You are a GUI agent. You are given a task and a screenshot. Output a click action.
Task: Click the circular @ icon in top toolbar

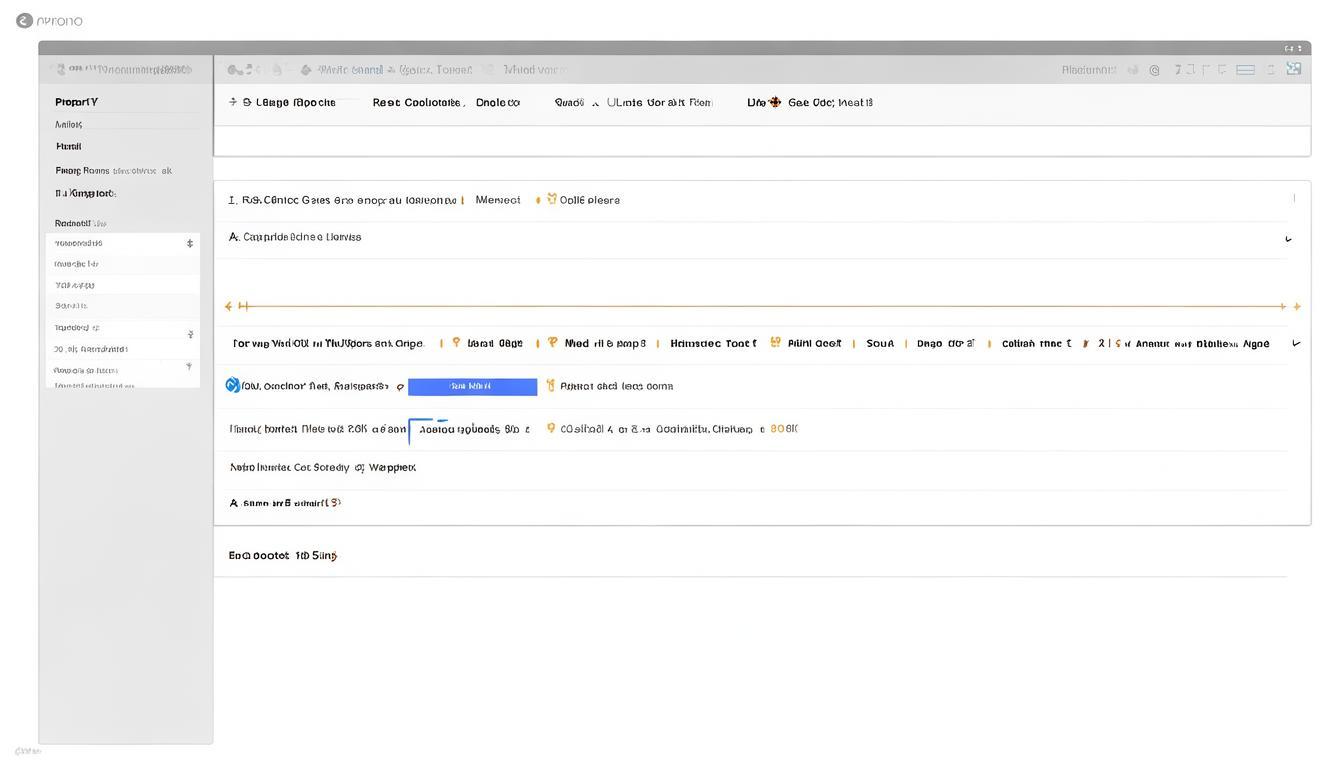(x=1154, y=70)
